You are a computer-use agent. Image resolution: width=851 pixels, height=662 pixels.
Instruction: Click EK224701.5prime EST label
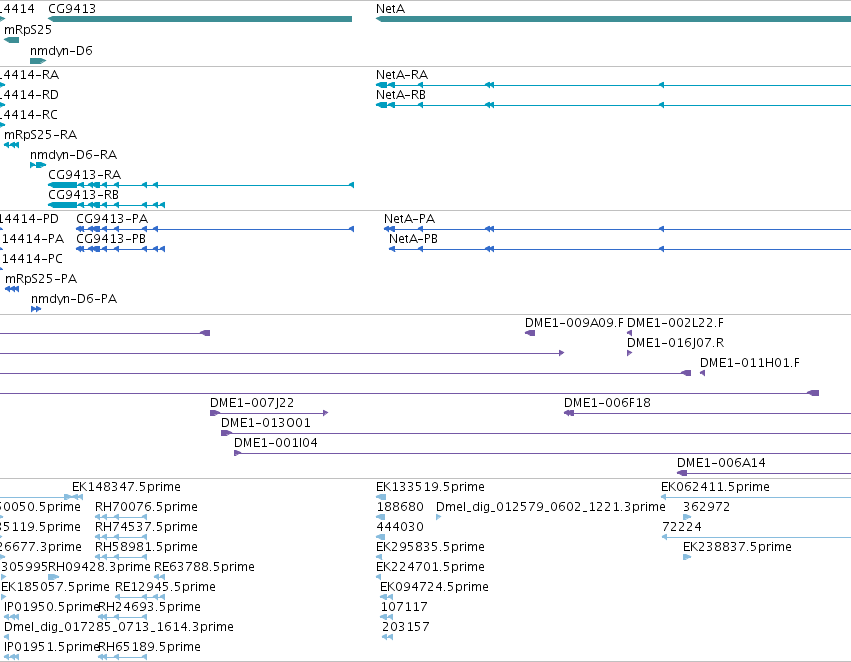pyautogui.click(x=430, y=566)
